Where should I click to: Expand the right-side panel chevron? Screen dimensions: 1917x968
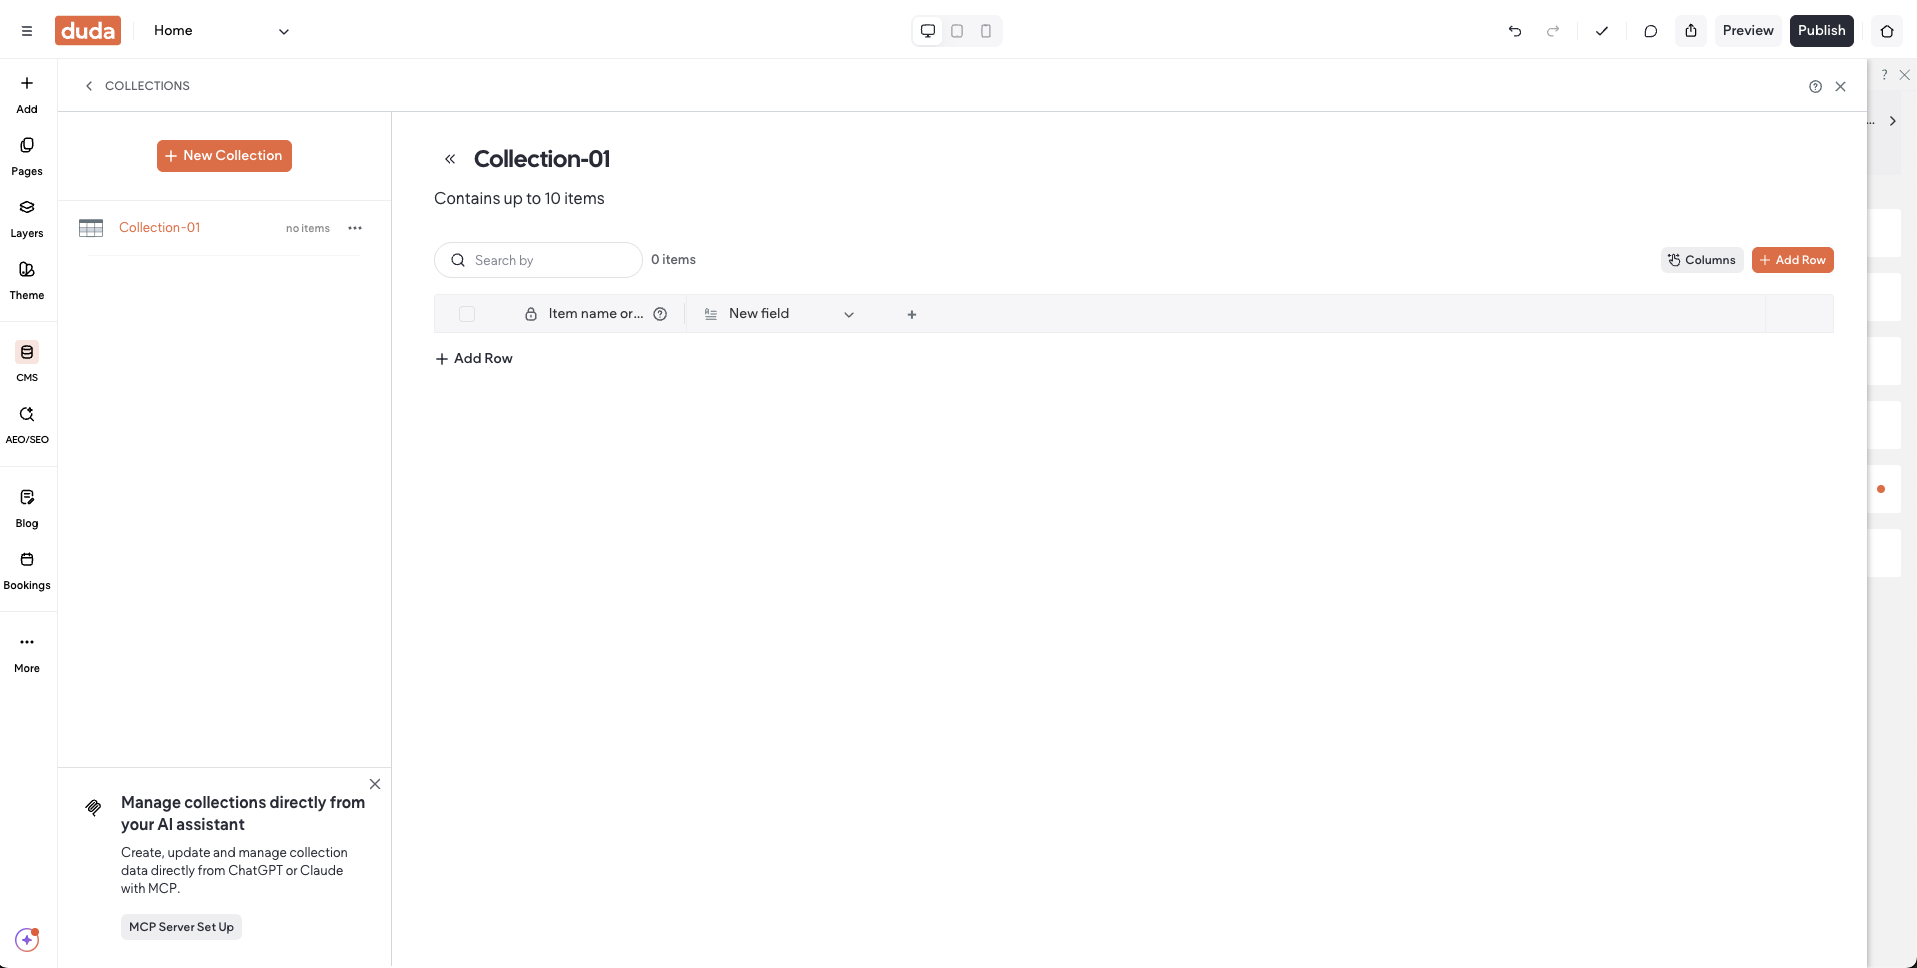[1893, 121]
